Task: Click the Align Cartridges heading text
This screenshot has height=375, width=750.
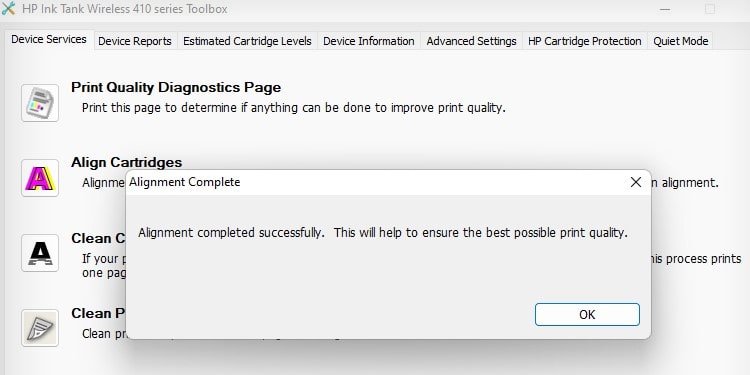Action: tap(127, 163)
